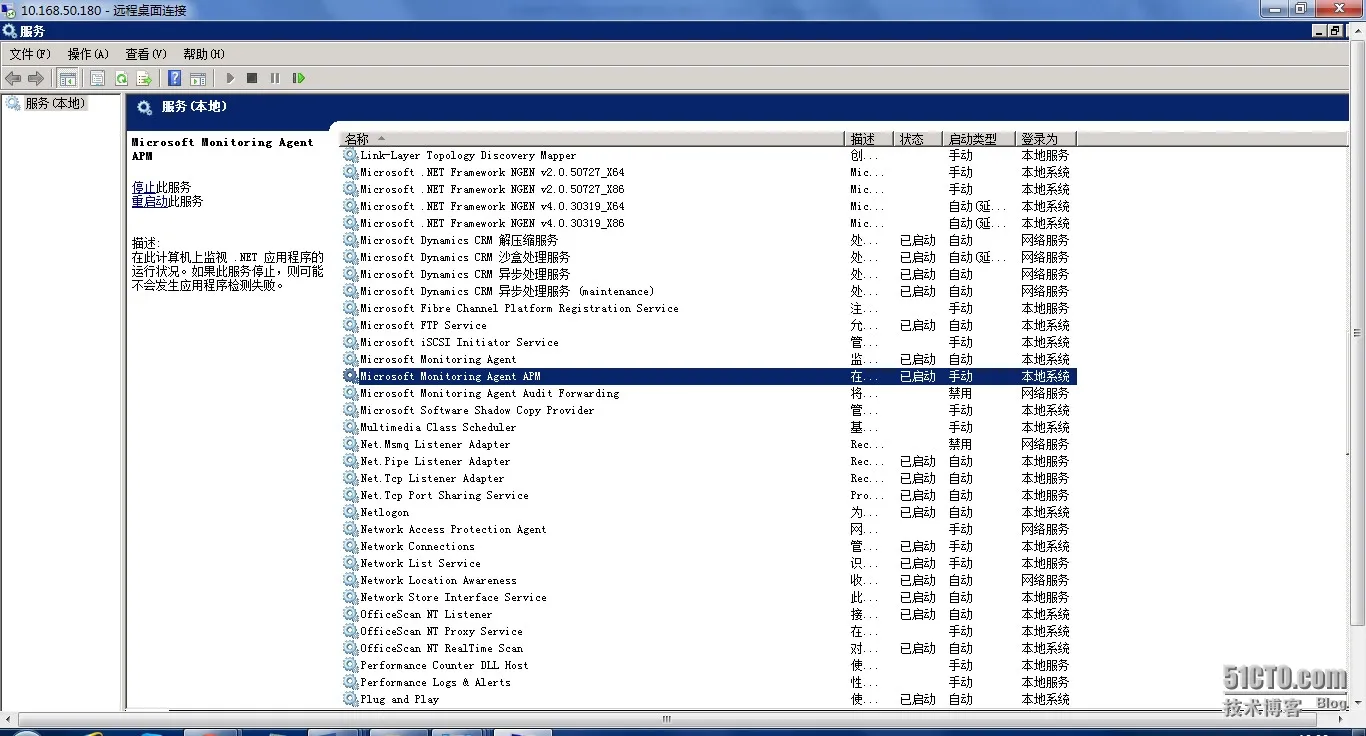Select Microsoft iSCSI Initiator Service

pos(709,342)
